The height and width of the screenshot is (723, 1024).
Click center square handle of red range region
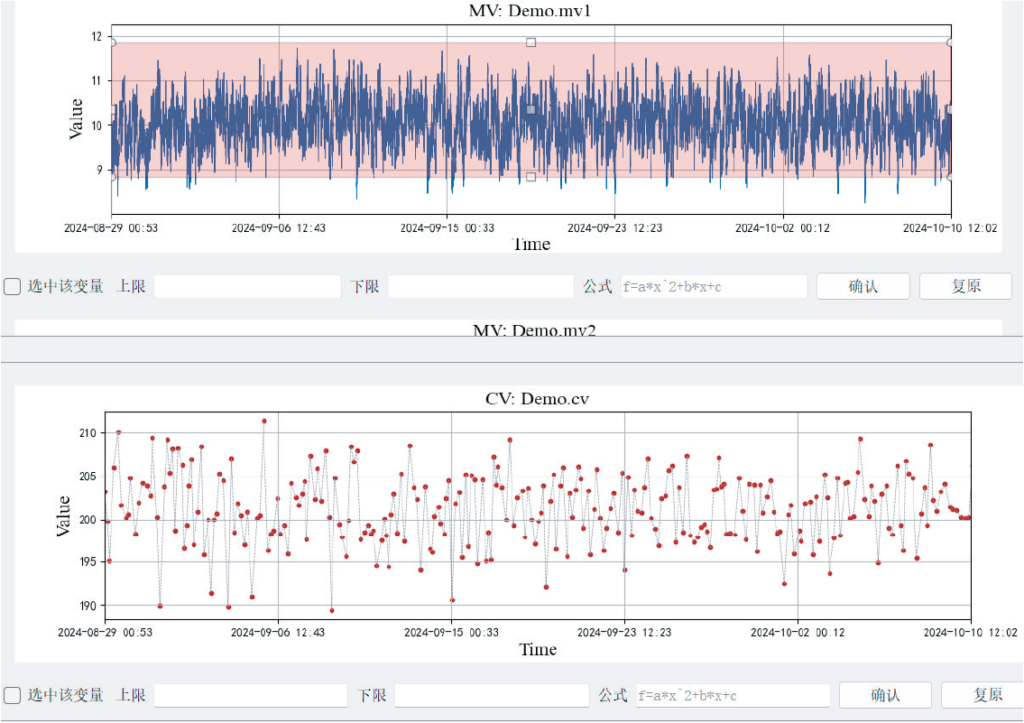coord(531,110)
